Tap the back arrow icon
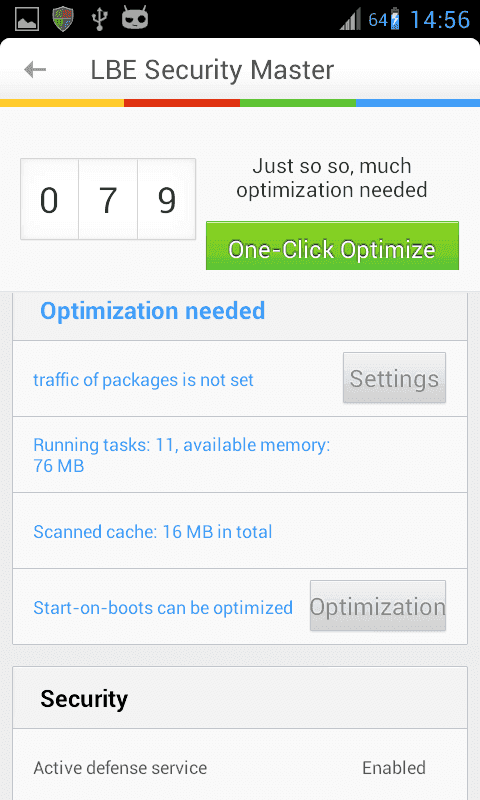The height and width of the screenshot is (800, 480). 35,69
